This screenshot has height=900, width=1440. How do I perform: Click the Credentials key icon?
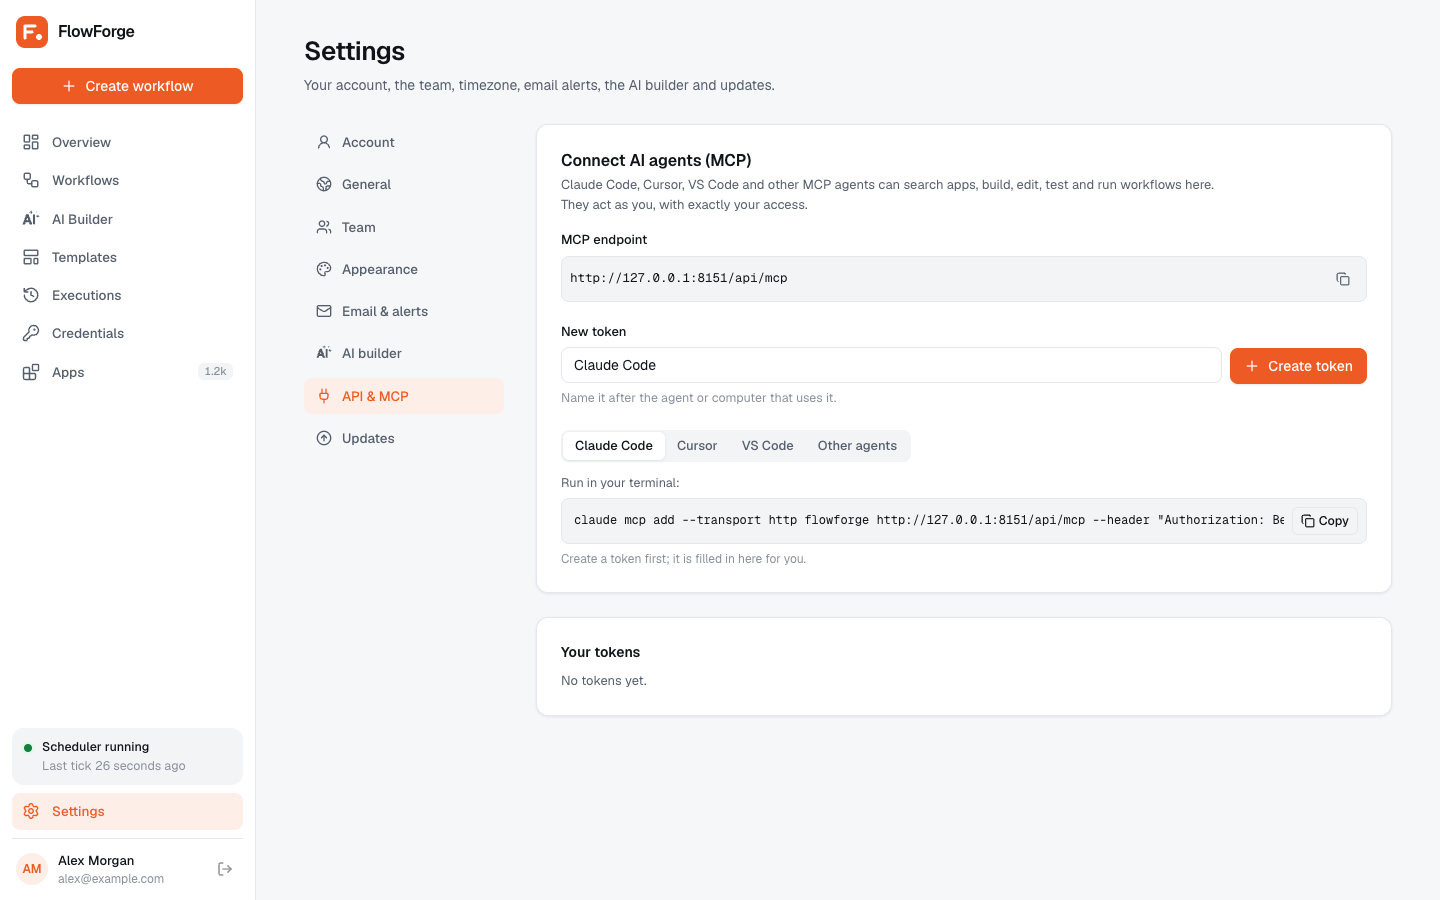[x=31, y=333]
